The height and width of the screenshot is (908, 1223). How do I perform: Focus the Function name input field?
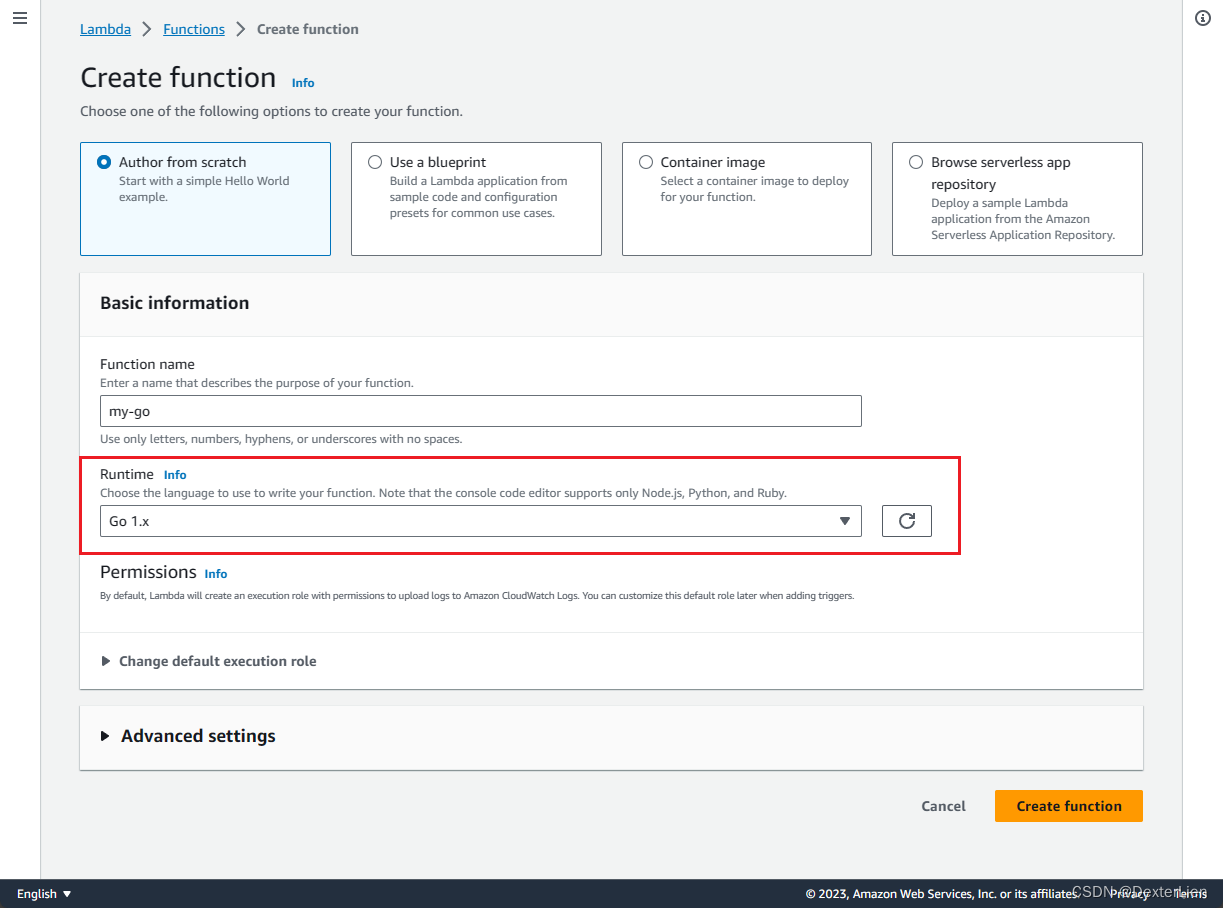pos(480,411)
